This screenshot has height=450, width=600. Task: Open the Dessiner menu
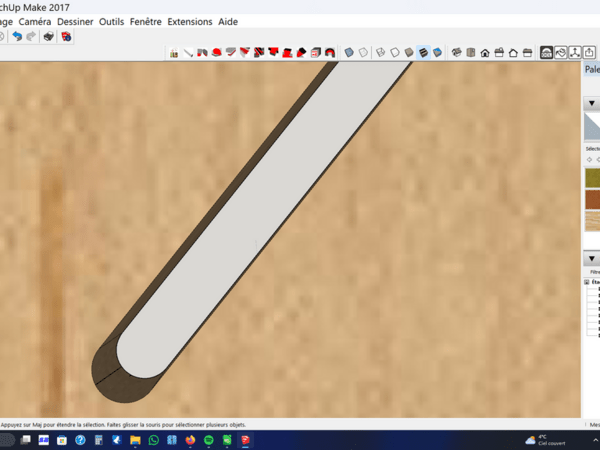[x=77, y=21]
